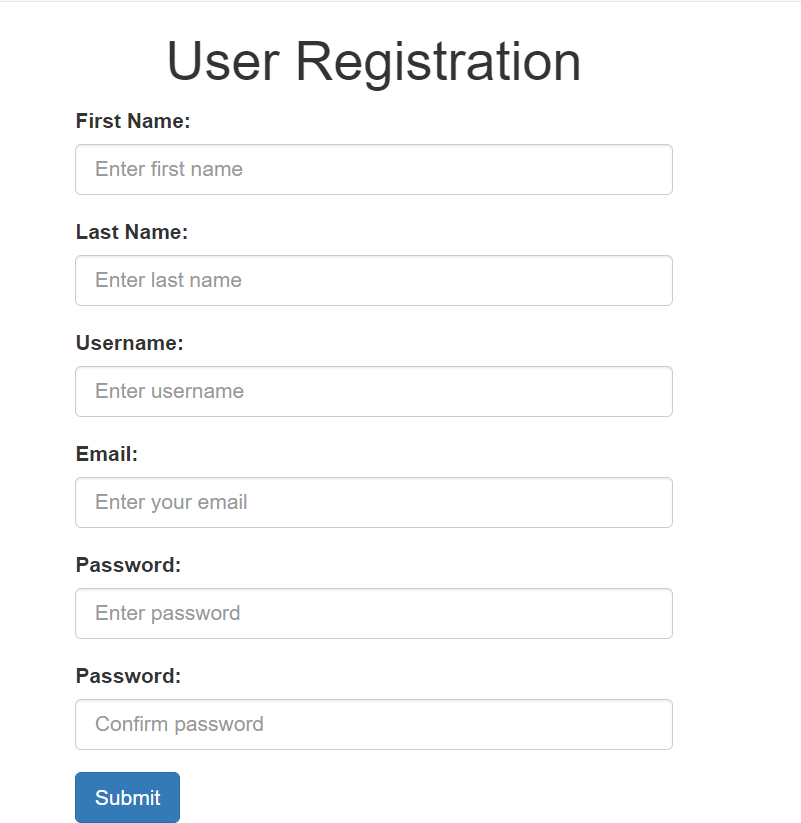The image size is (801, 823).
Task: Click the First Name label
Action: point(132,121)
